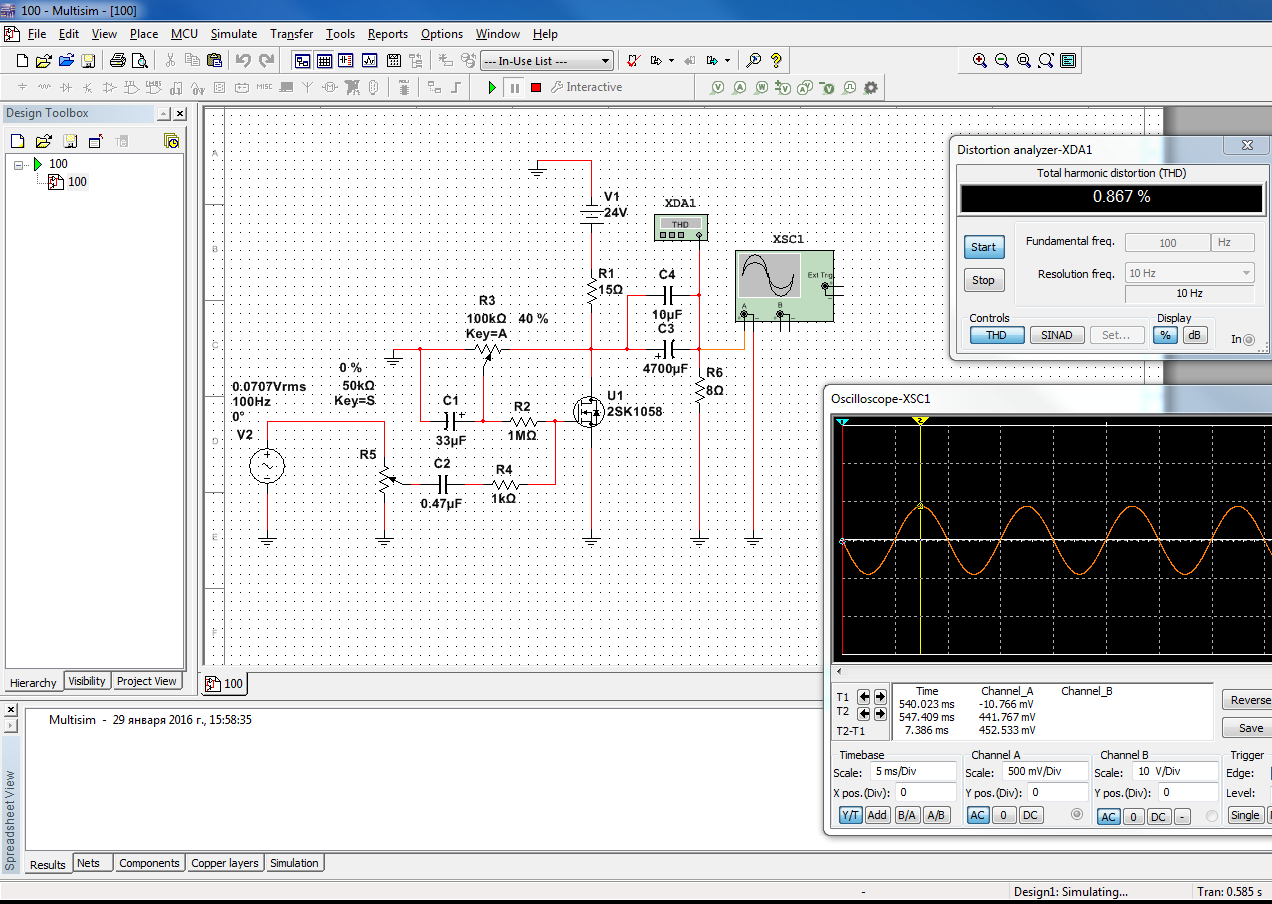Image resolution: width=1272 pixels, height=904 pixels.
Task: Open Design Toolbox panel options arrow
Action: tap(164, 114)
